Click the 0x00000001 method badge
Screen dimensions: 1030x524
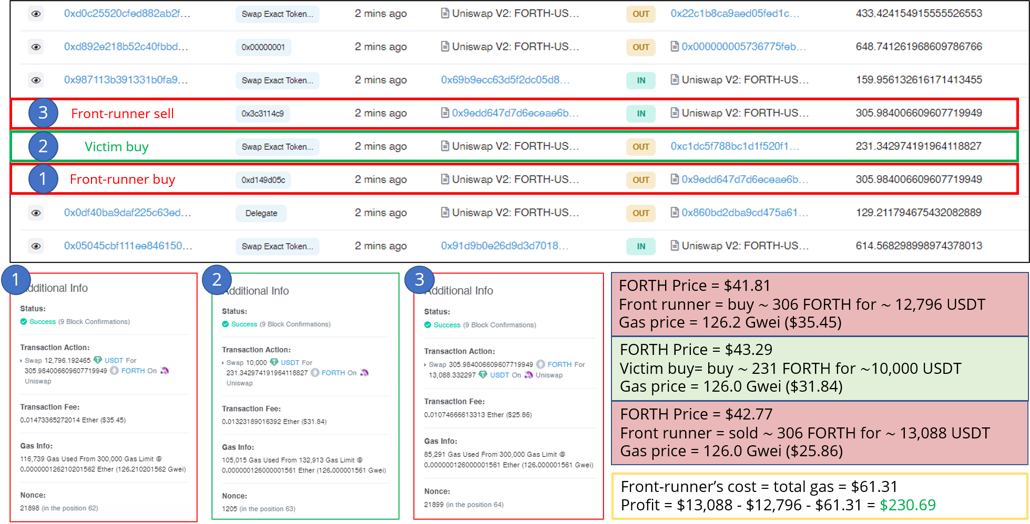(x=265, y=47)
